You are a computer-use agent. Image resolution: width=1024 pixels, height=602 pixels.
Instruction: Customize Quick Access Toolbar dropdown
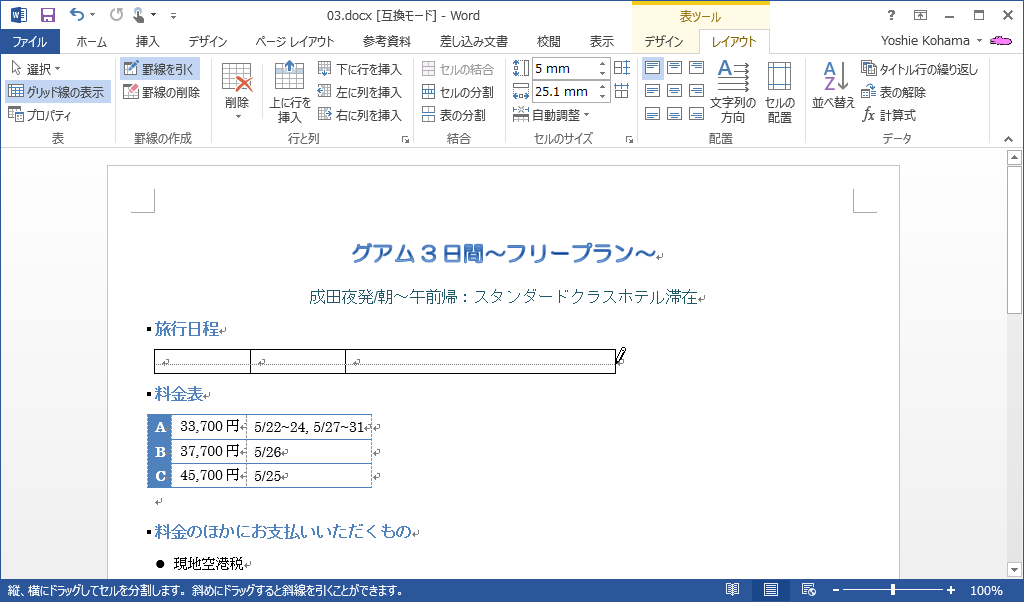point(173,14)
